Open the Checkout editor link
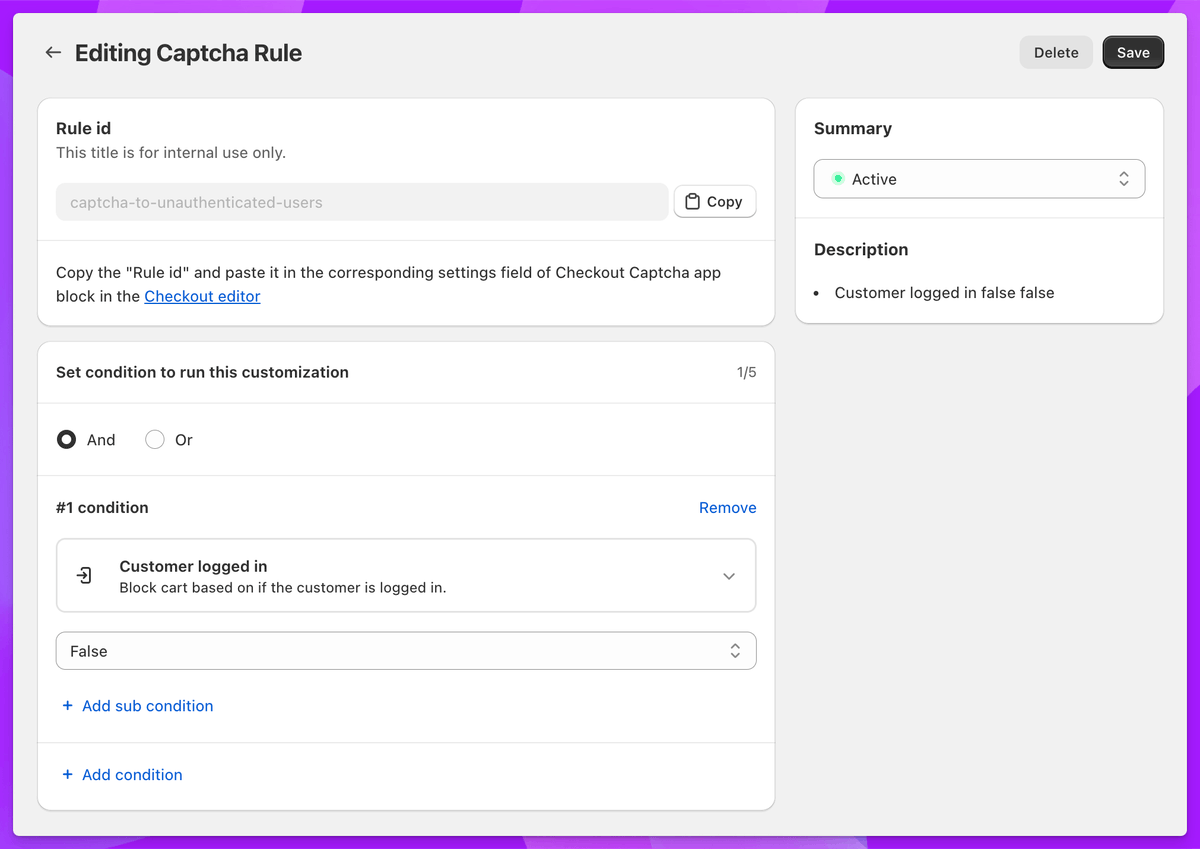 click(x=202, y=296)
